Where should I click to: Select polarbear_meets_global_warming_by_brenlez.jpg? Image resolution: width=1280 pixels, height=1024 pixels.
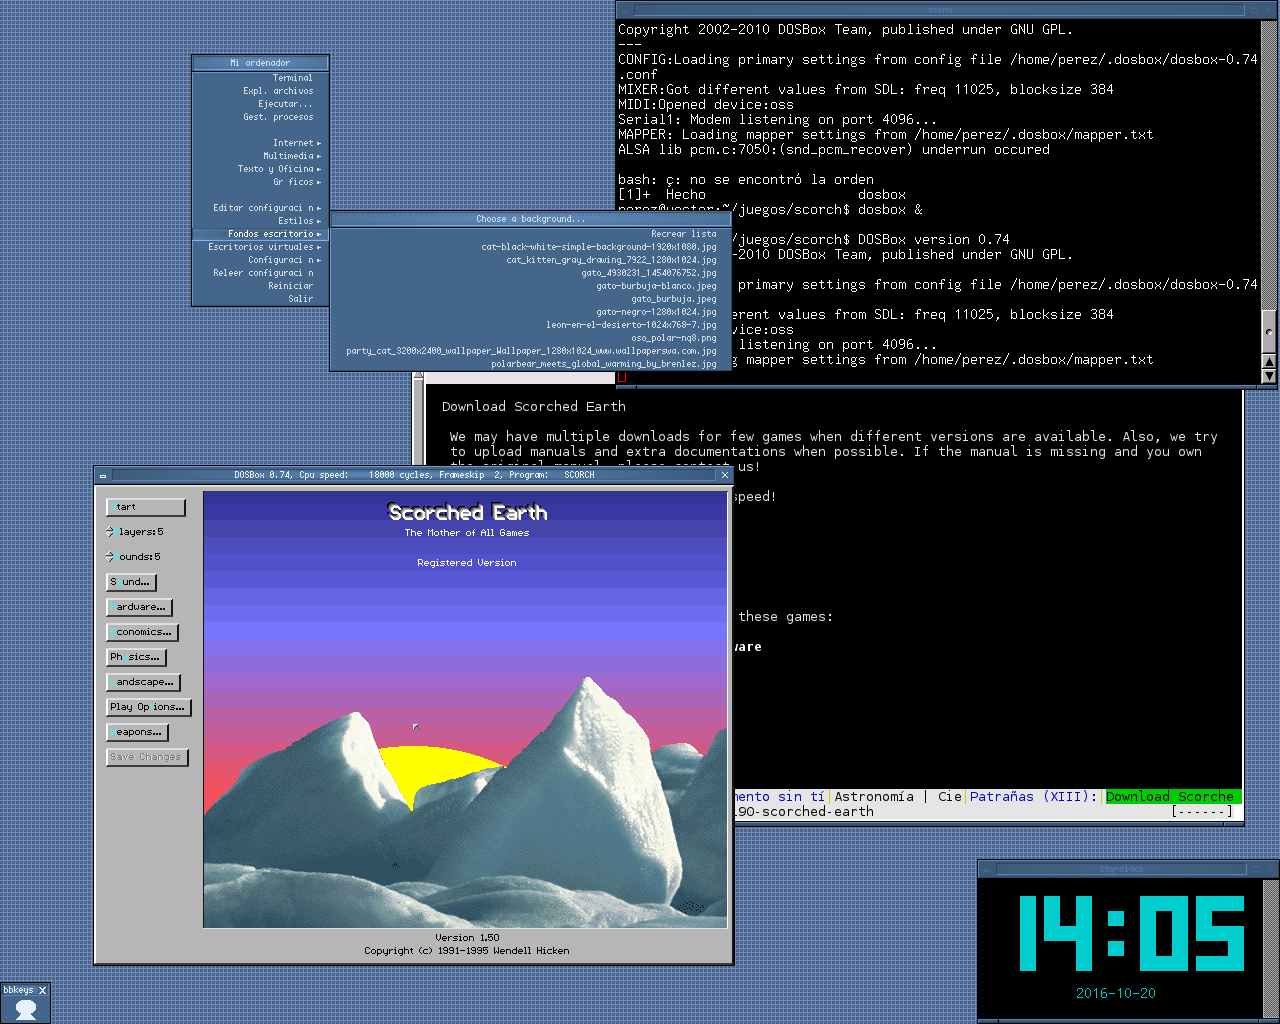tap(531, 364)
